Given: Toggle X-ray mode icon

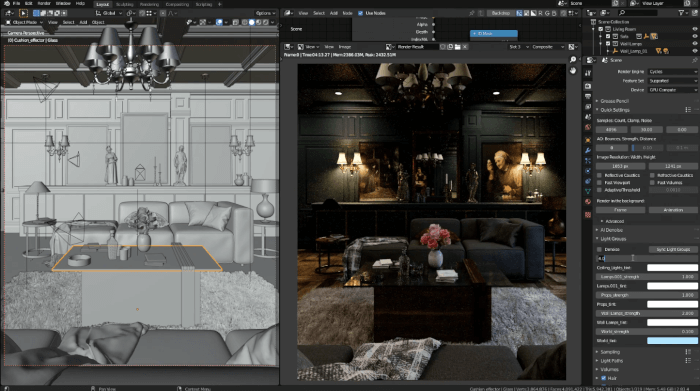Looking at the screenshot, I should pos(236,22).
